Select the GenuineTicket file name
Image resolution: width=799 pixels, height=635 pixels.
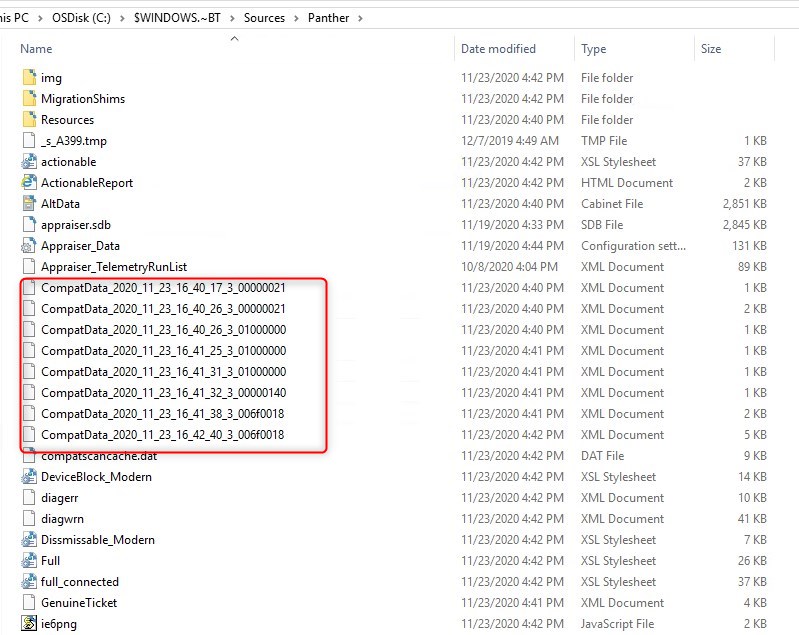click(x=79, y=602)
